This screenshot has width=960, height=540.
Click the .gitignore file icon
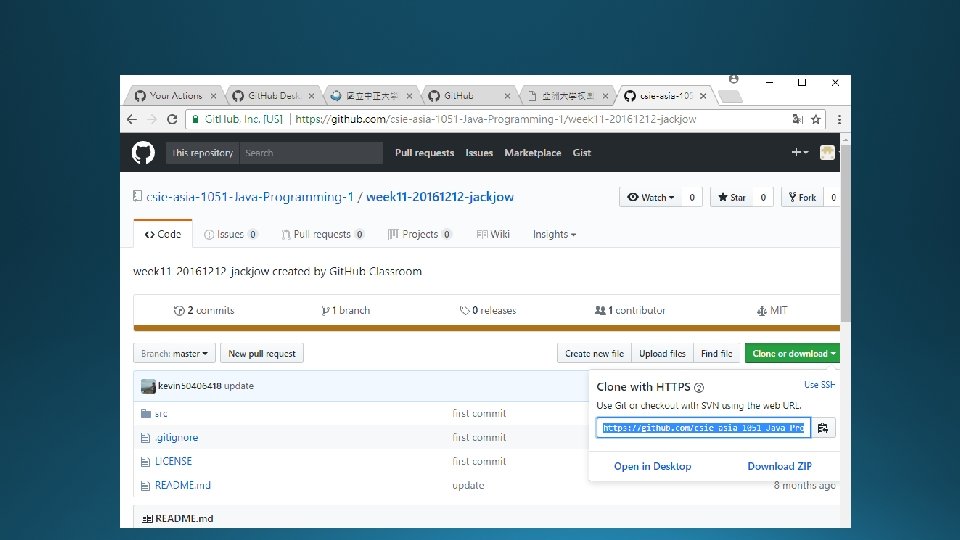[x=145, y=438]
